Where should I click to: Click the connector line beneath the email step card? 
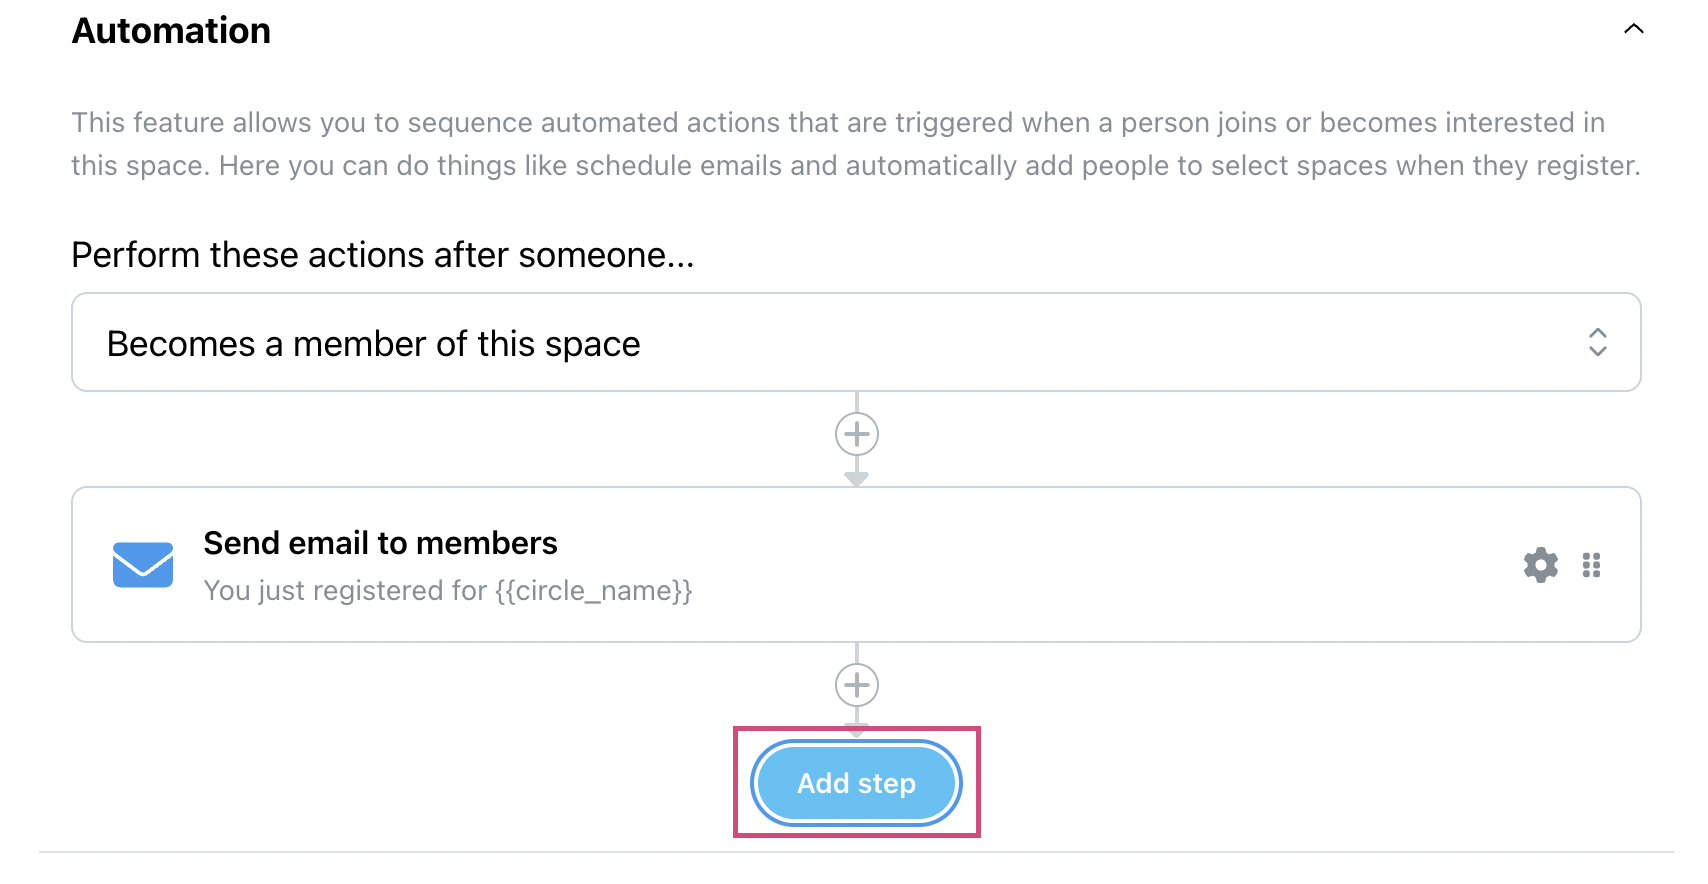click(857, 653)
